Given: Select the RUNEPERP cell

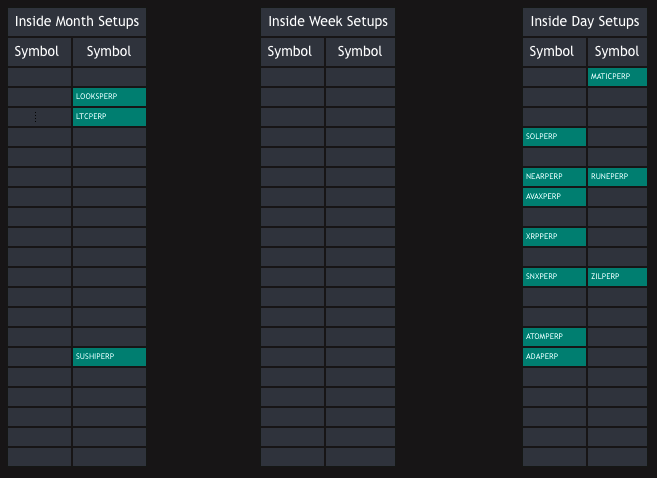Looking at the screenshot, I should coord(617,177).
